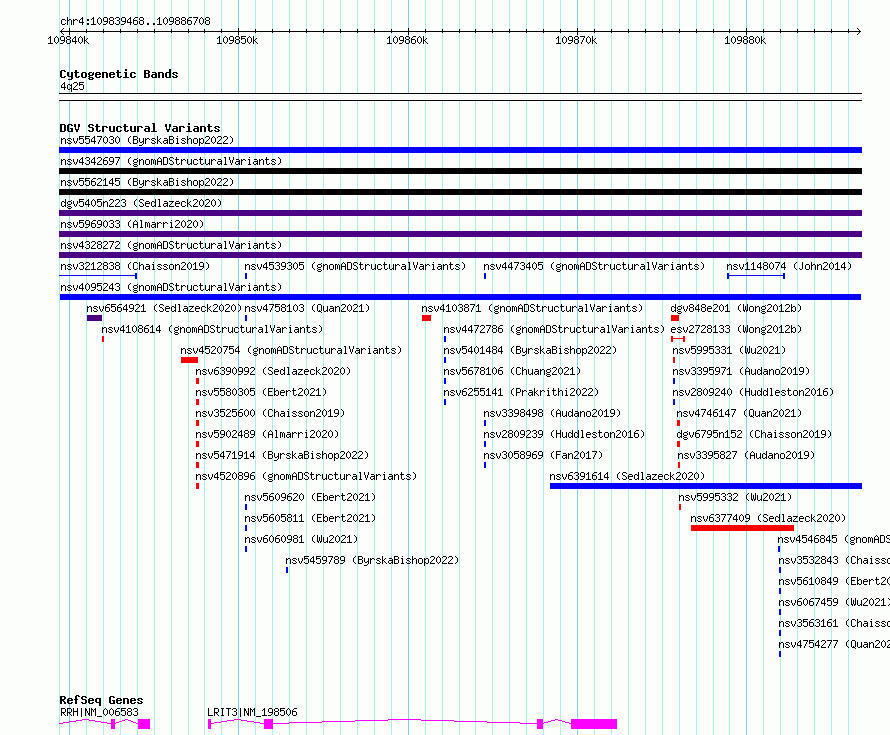Open nsv4520754 (gnomADStructuralVariants) label

click(291, 350)
